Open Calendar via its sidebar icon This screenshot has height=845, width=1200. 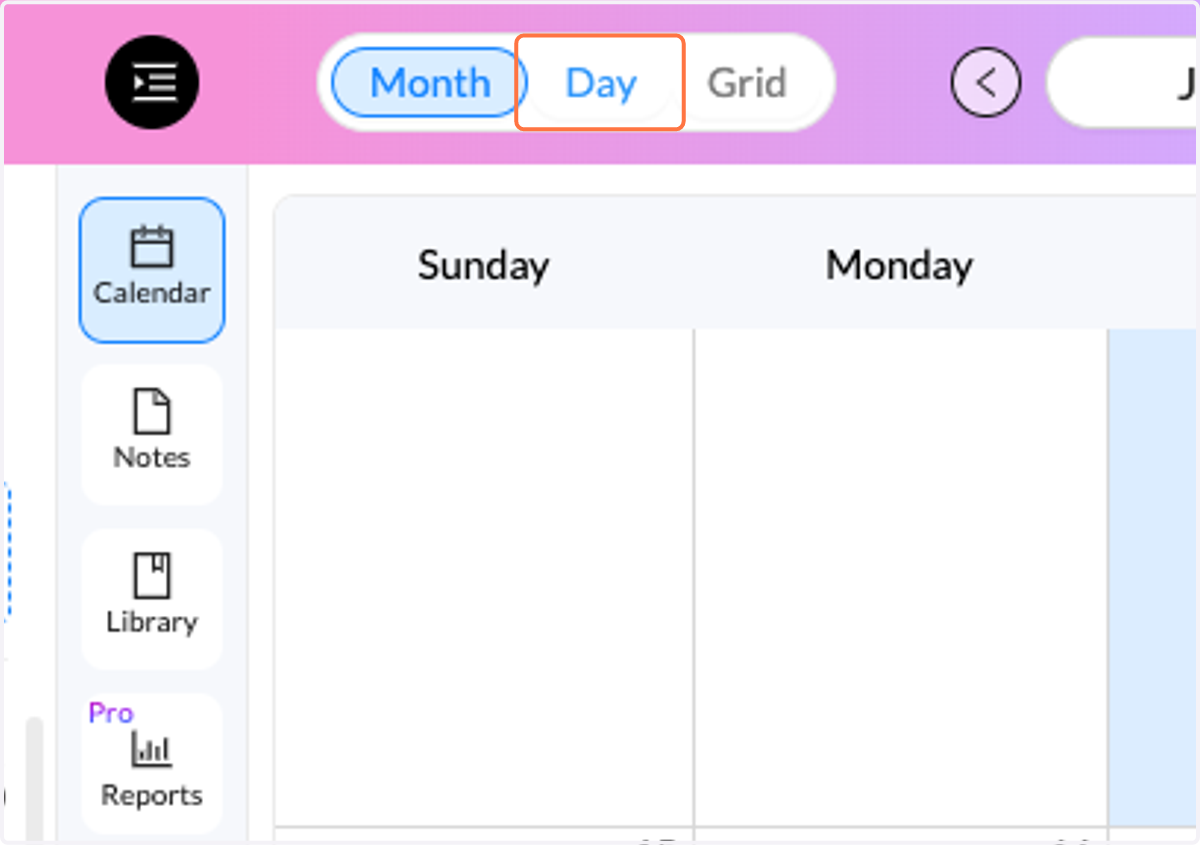(152, 248)
